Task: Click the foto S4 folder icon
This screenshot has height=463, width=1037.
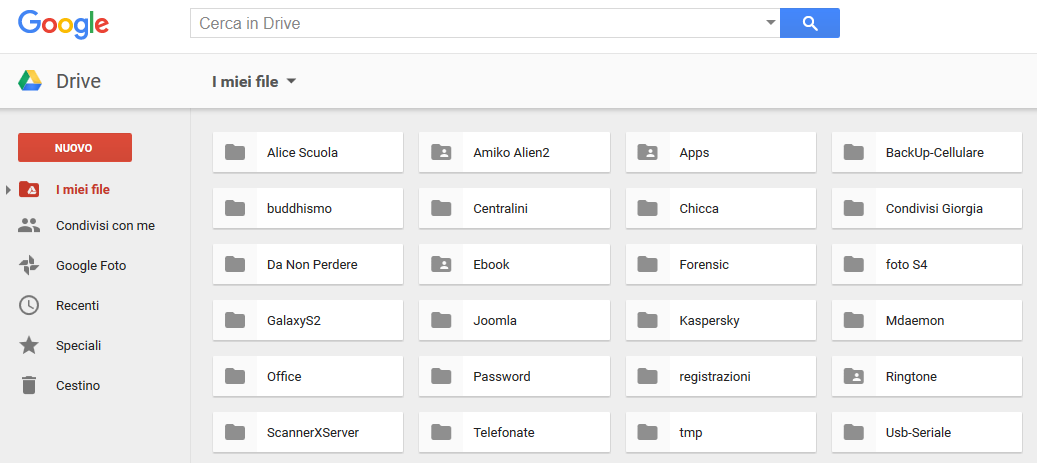Action: (854, 265)
